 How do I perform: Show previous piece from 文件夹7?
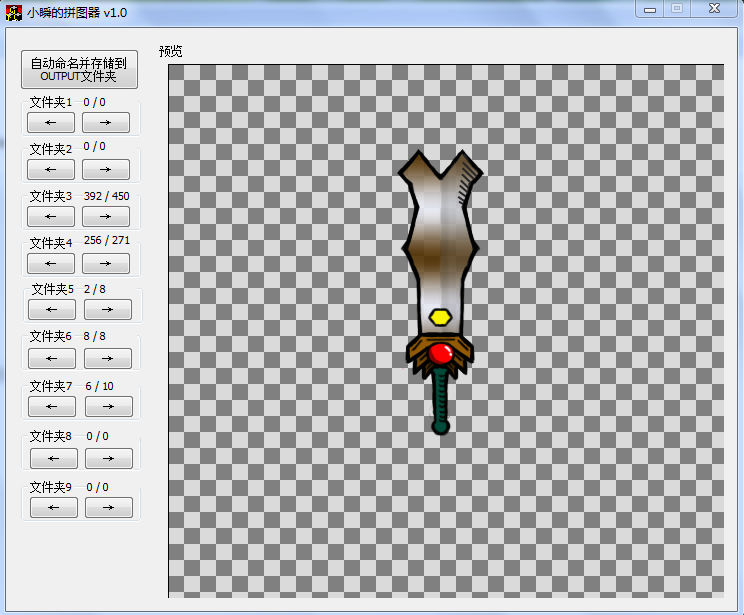point(52,406)
